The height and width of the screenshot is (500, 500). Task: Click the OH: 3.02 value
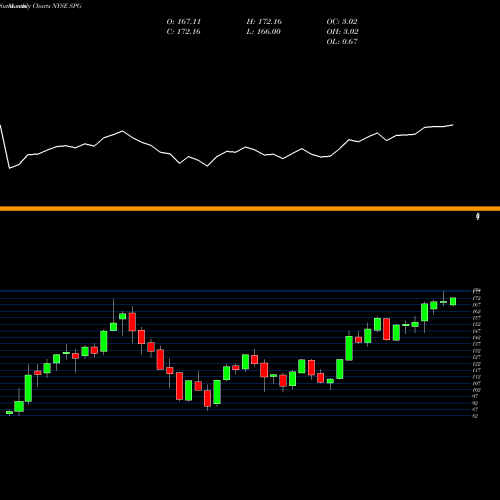click(x=342, y=32)
